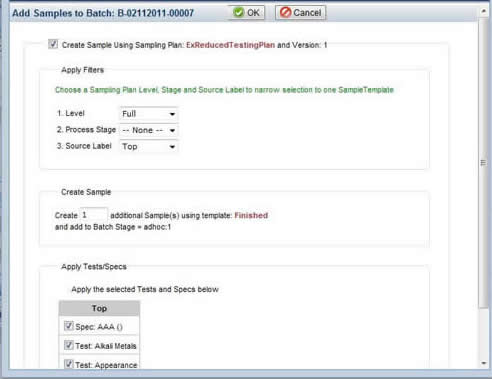The height and width of the screenshot is (379, 492).
Task: Toggle the Test: Alkali Metals checkbox
Action: click(69, 345)
